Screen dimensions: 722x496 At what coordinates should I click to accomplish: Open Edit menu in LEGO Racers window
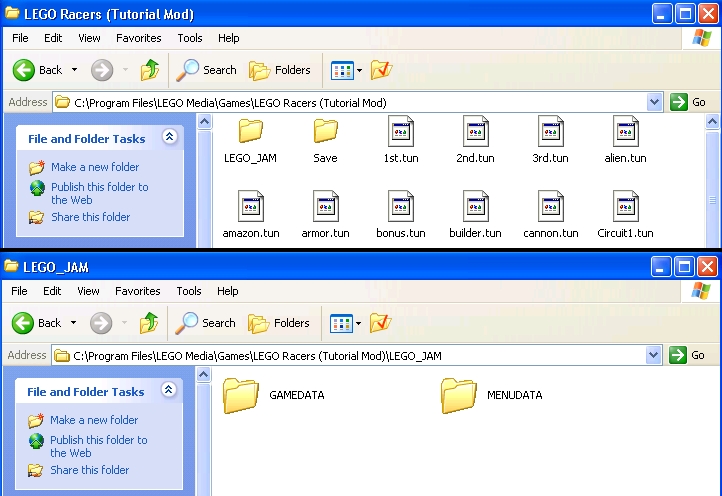53,38
